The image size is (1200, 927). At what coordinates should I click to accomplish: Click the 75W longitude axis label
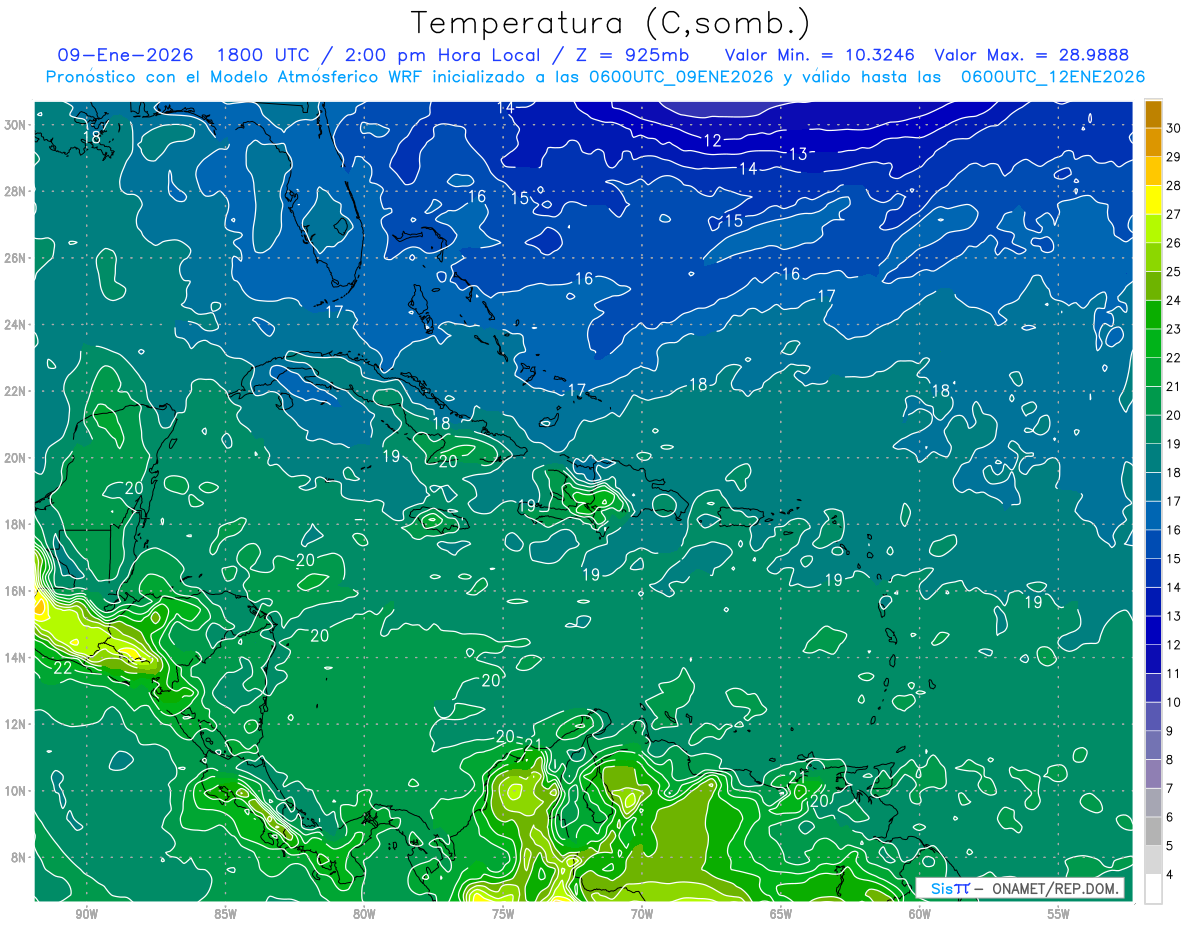(503, 914)
